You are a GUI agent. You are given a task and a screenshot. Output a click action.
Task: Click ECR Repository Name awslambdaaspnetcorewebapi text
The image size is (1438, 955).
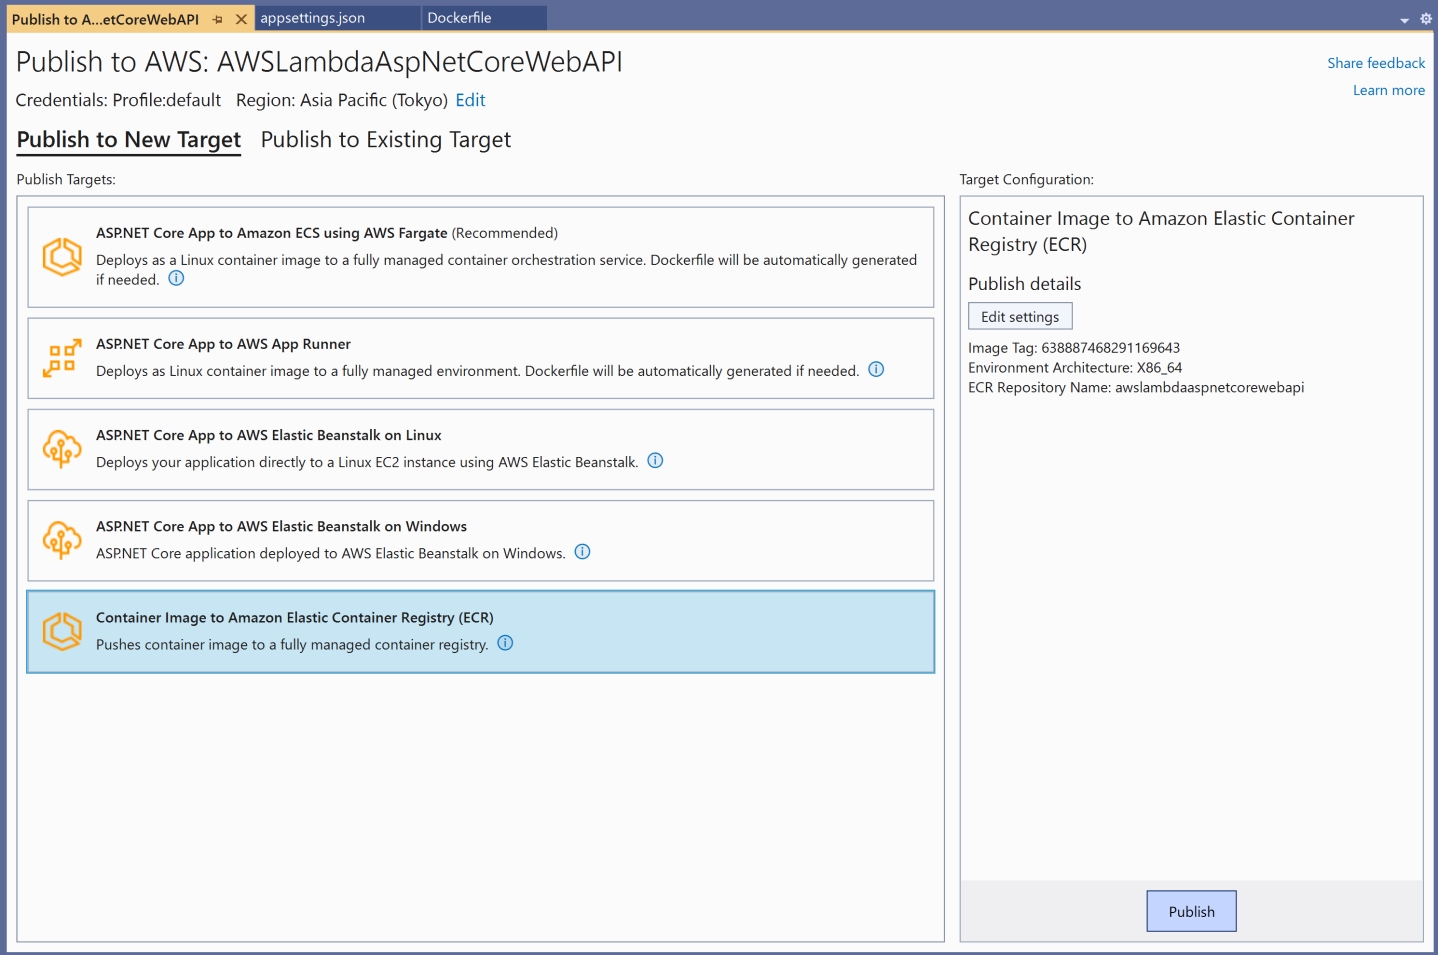(1136, 387)
